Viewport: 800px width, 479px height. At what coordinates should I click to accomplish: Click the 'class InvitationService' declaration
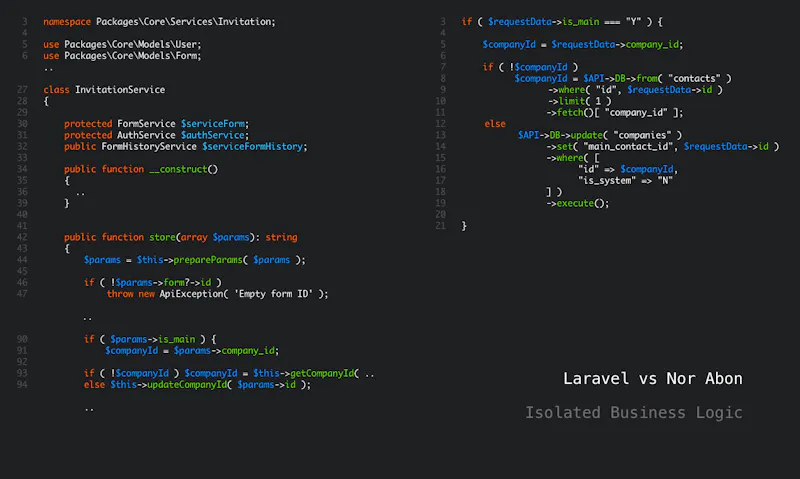pyautogui.click(x=104, y=90)
